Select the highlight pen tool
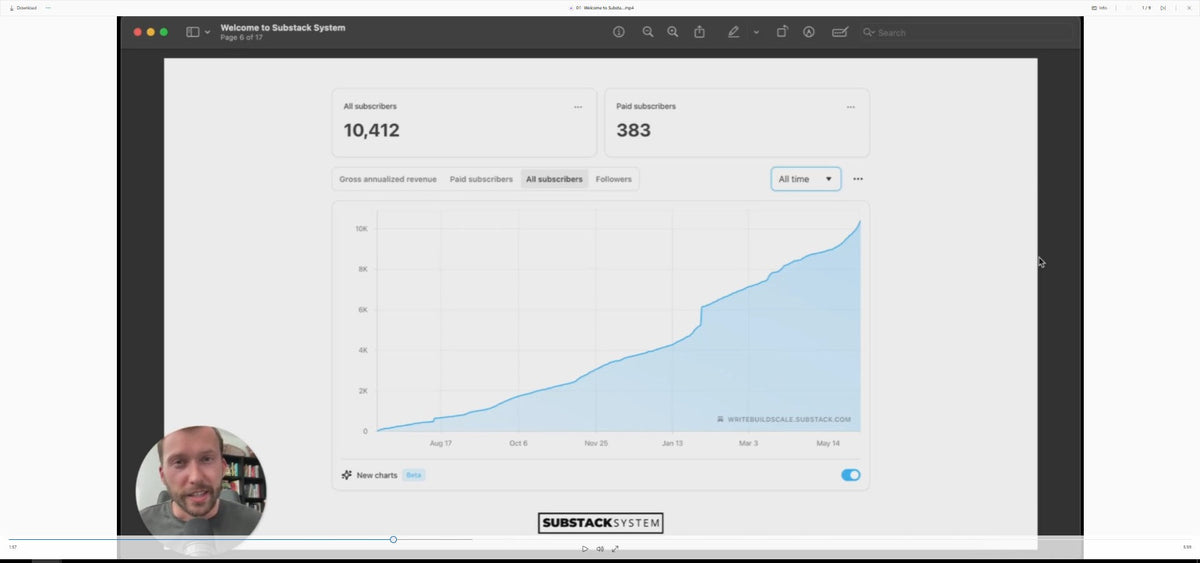Image resolution: width=1200 pixels, height=563 pixels. [734, 32]
